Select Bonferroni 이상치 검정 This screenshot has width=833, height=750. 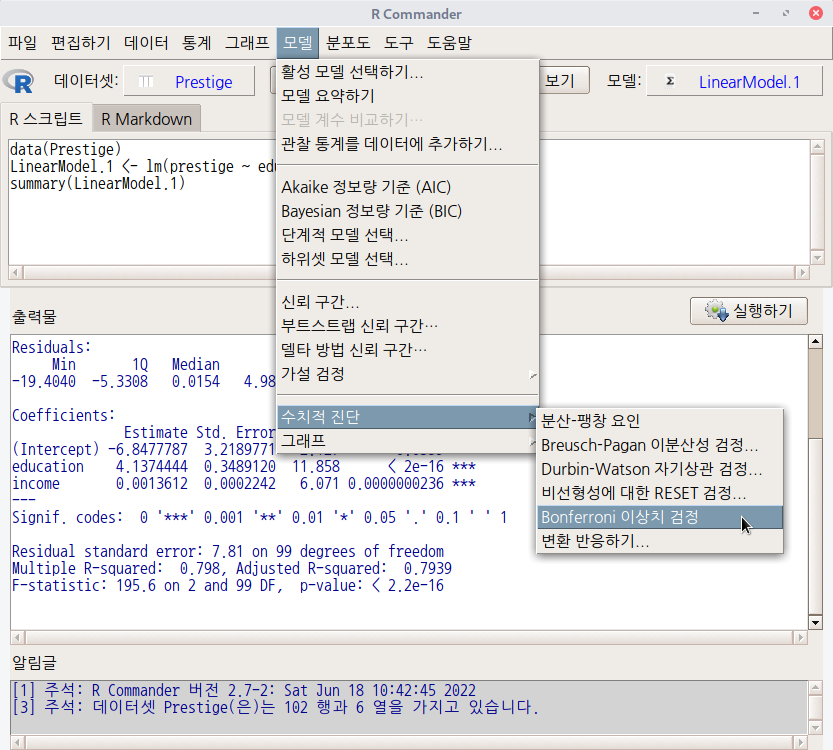(x=660, y=517)
